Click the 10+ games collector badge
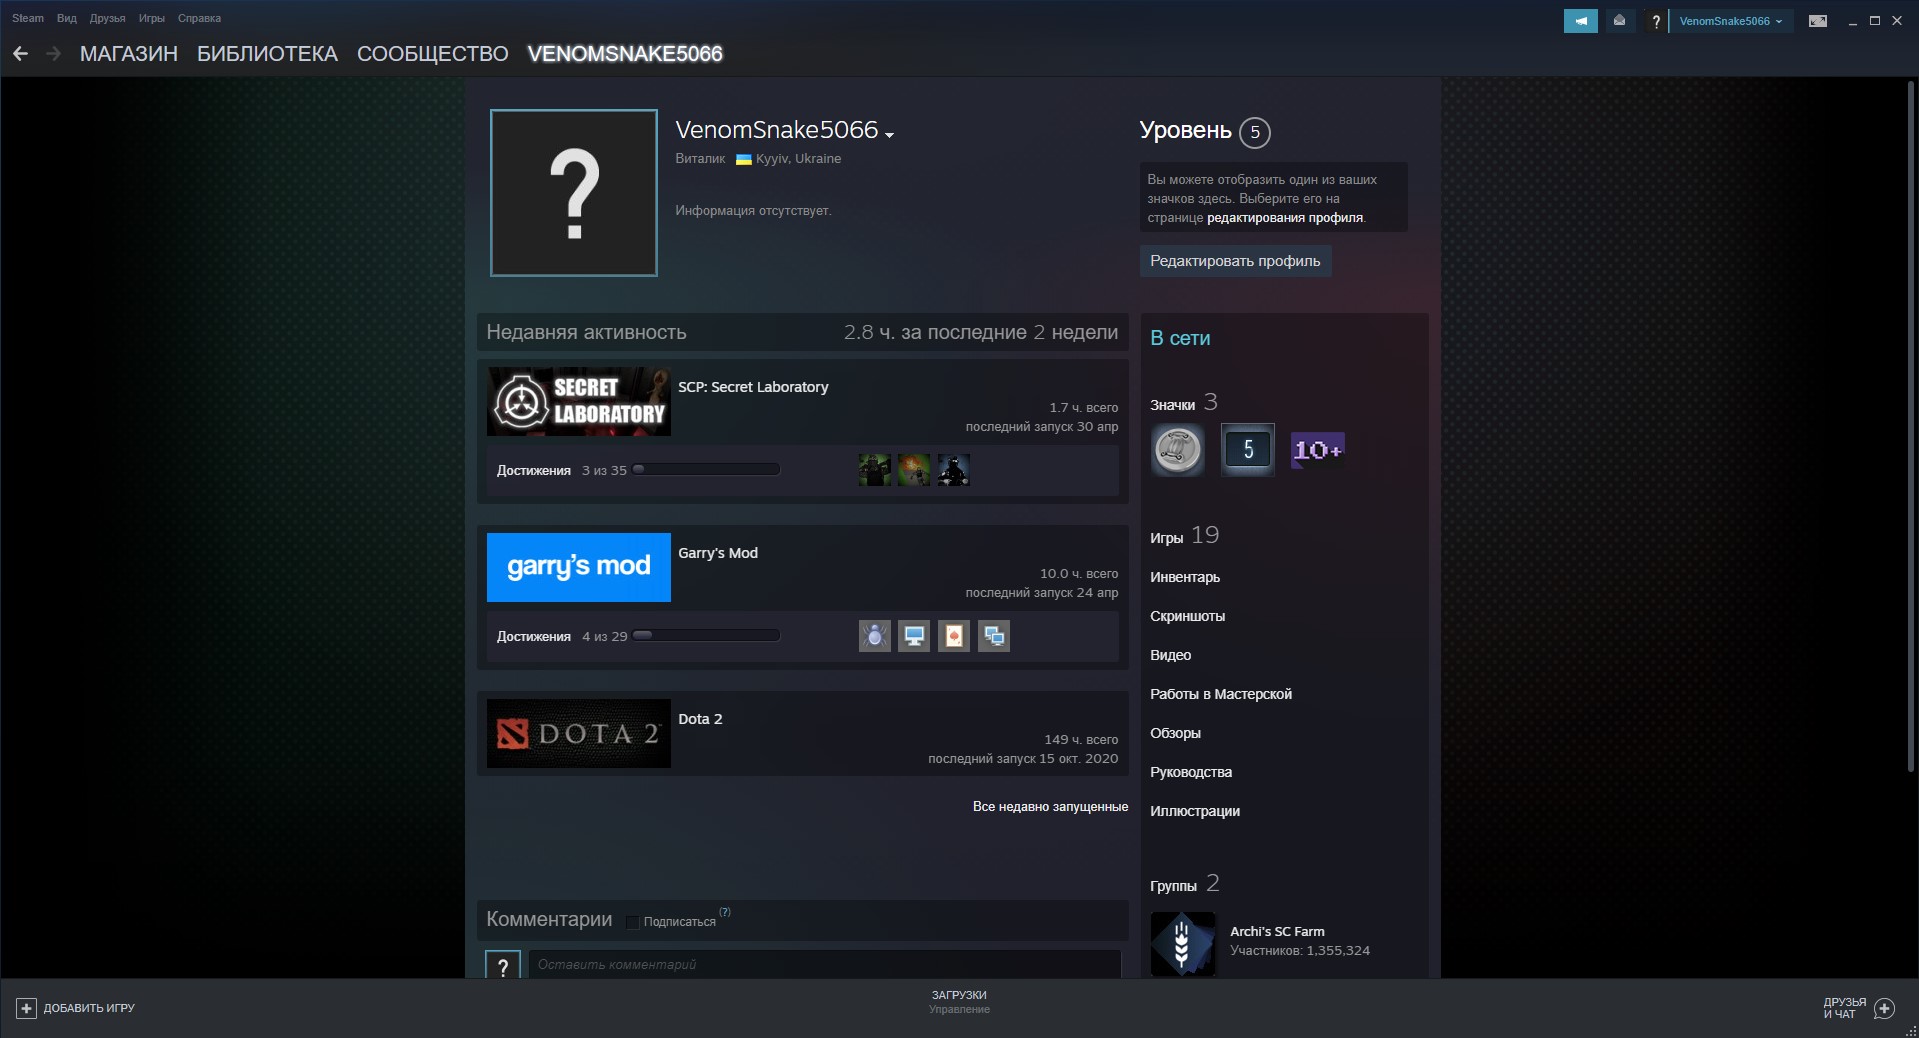The image size is (1919, 1038). click(x=1317, y=450)
